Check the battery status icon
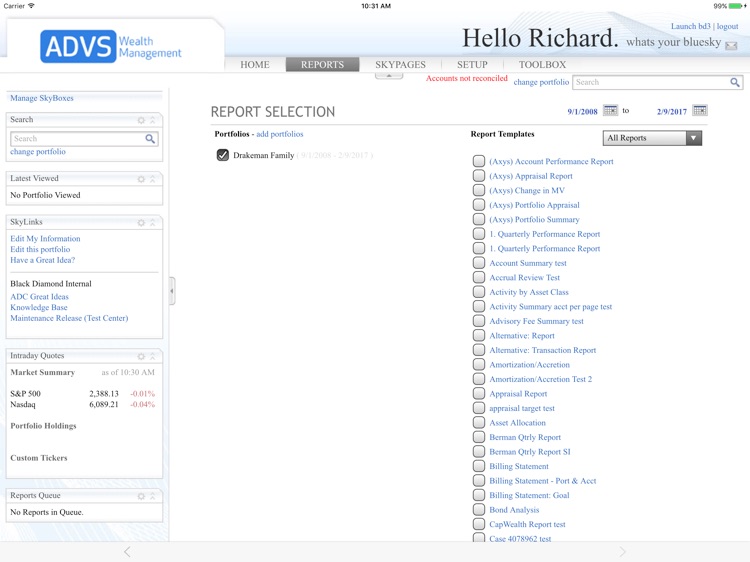 pos(737,6)
